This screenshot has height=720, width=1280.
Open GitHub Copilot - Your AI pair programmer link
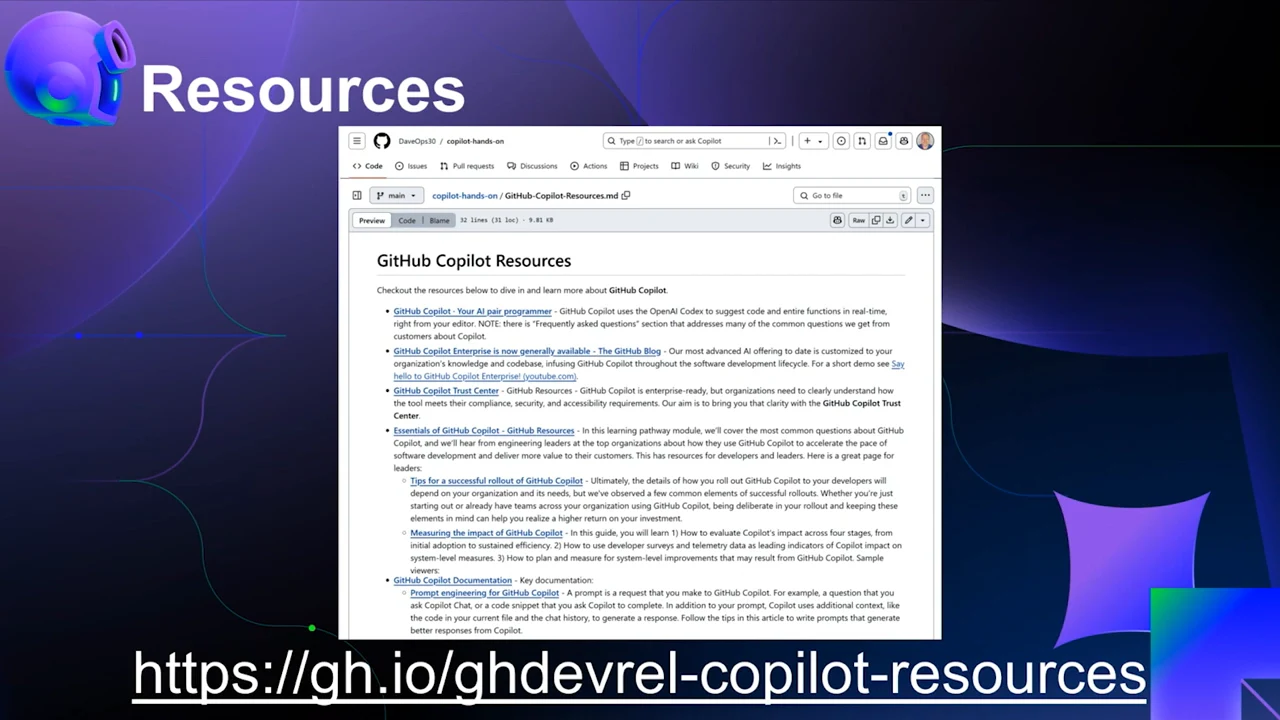[472, 311]
